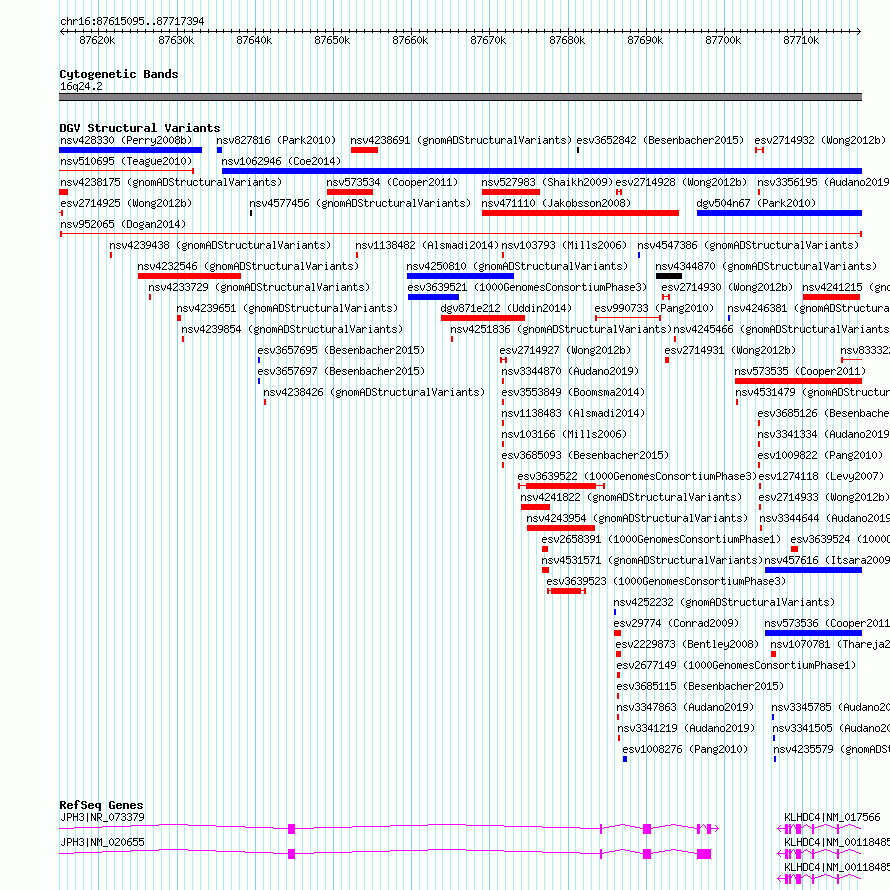This screenshot has width=890, height=890.
Task: Click esv1009822 (Pang2010) label
Action: (820, 455)
